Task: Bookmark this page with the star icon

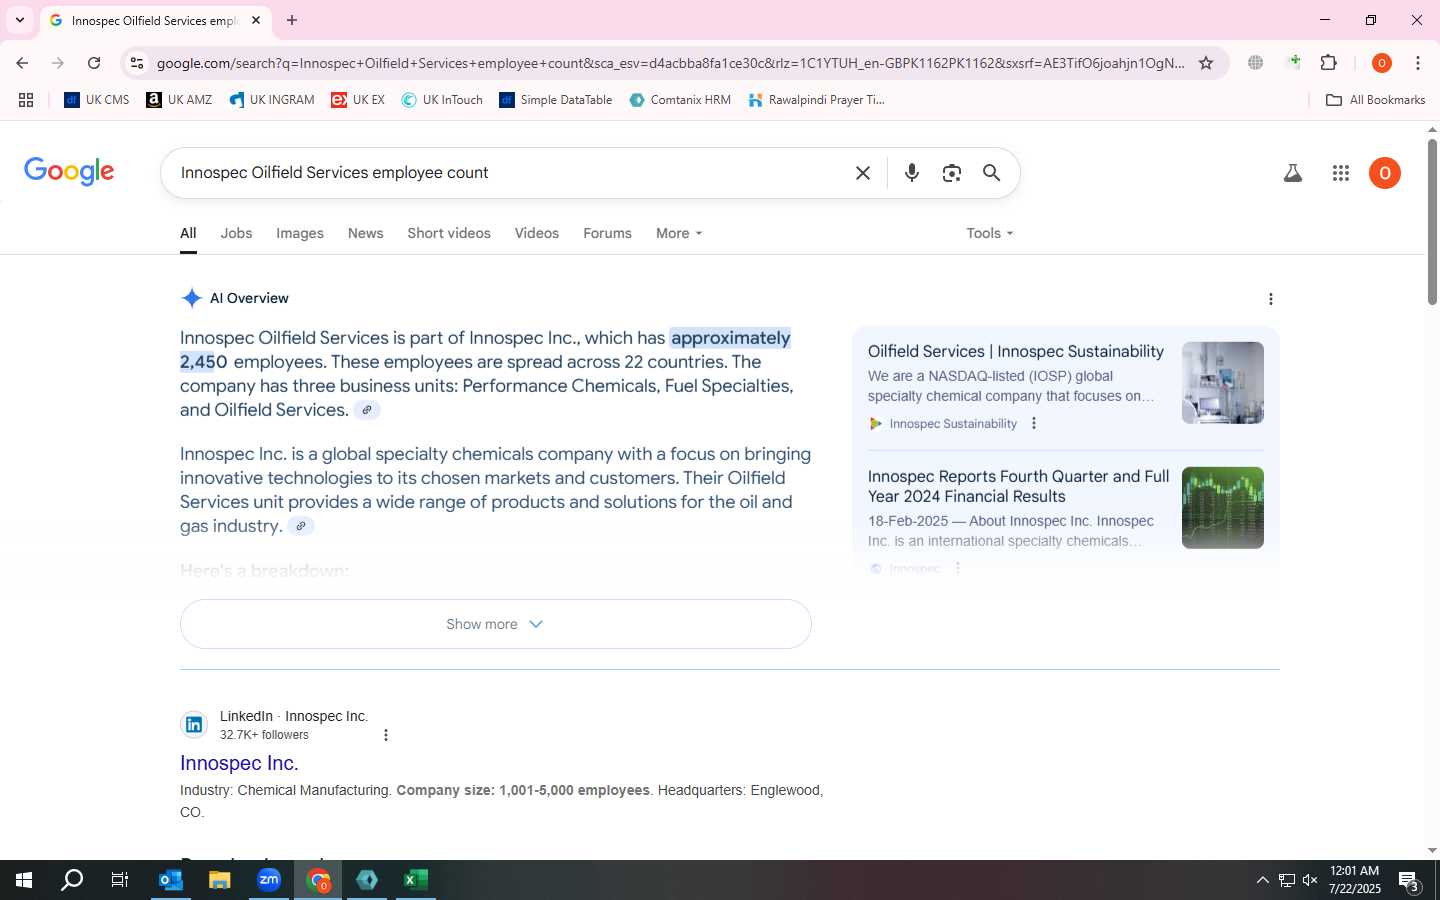Action: point(1206,63)
